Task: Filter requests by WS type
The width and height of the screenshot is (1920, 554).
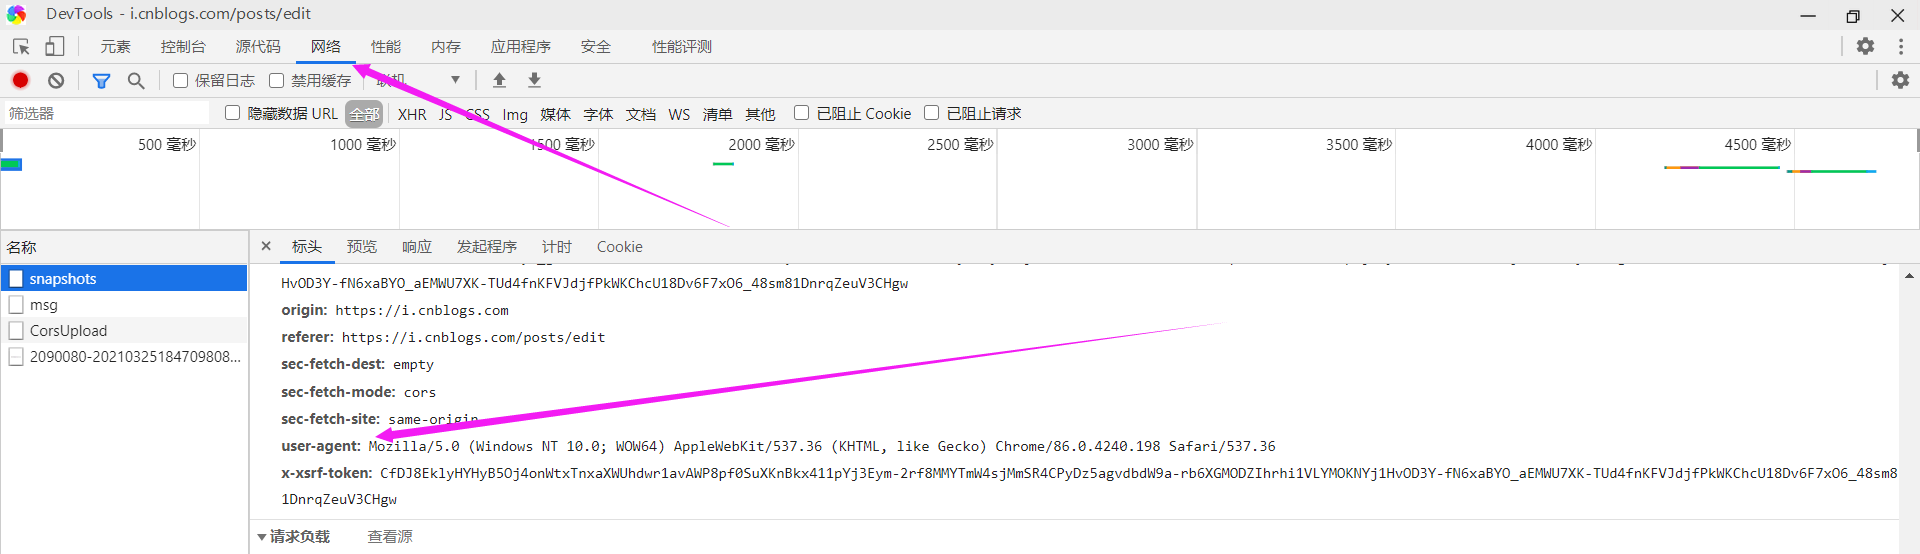Action: (x=679, y=114)
